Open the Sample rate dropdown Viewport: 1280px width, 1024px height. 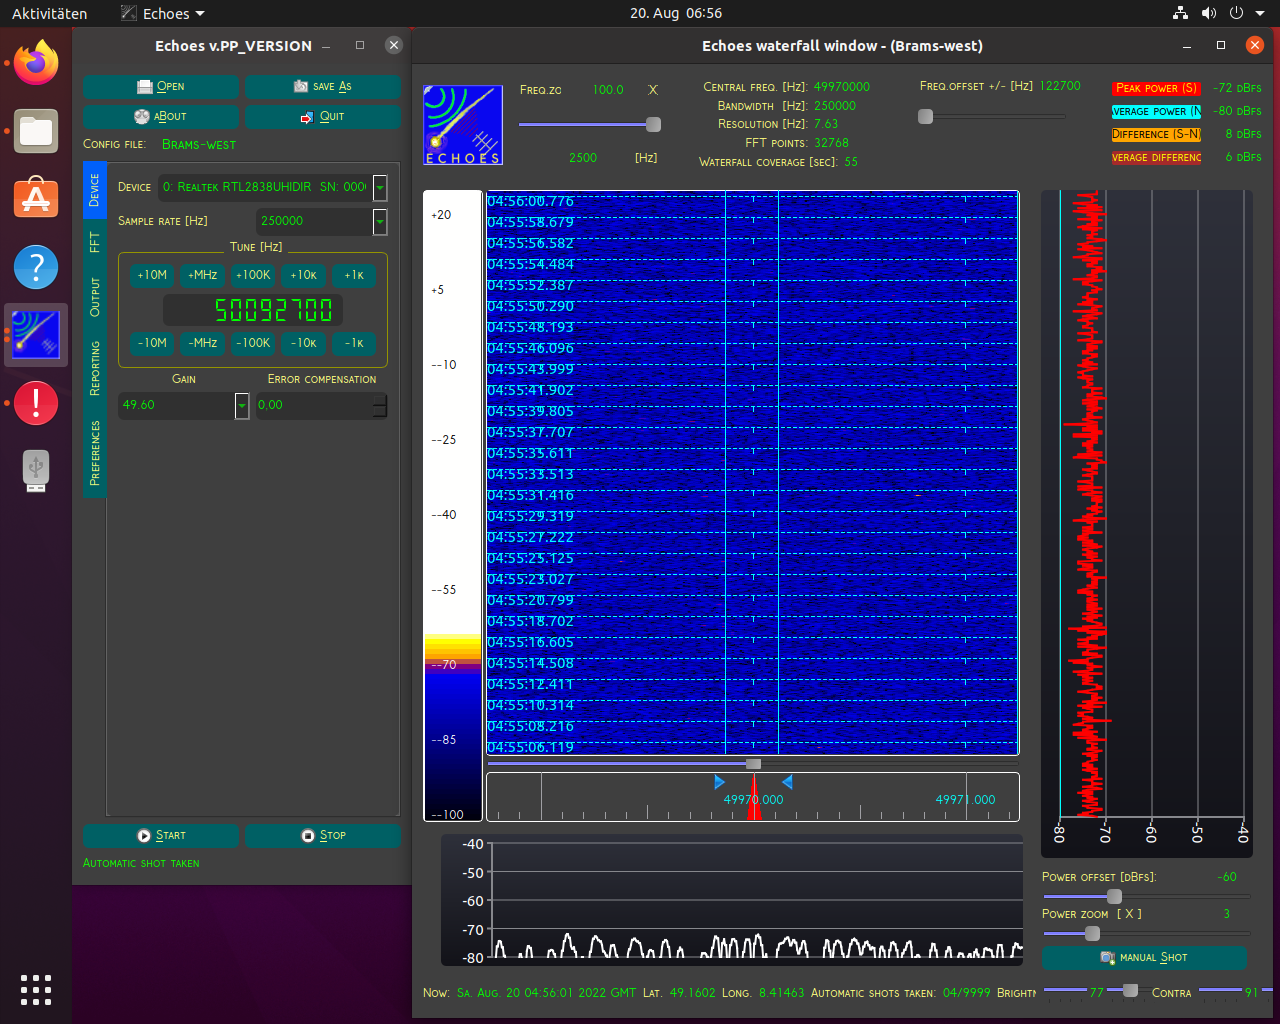click(x=380, y=221)
